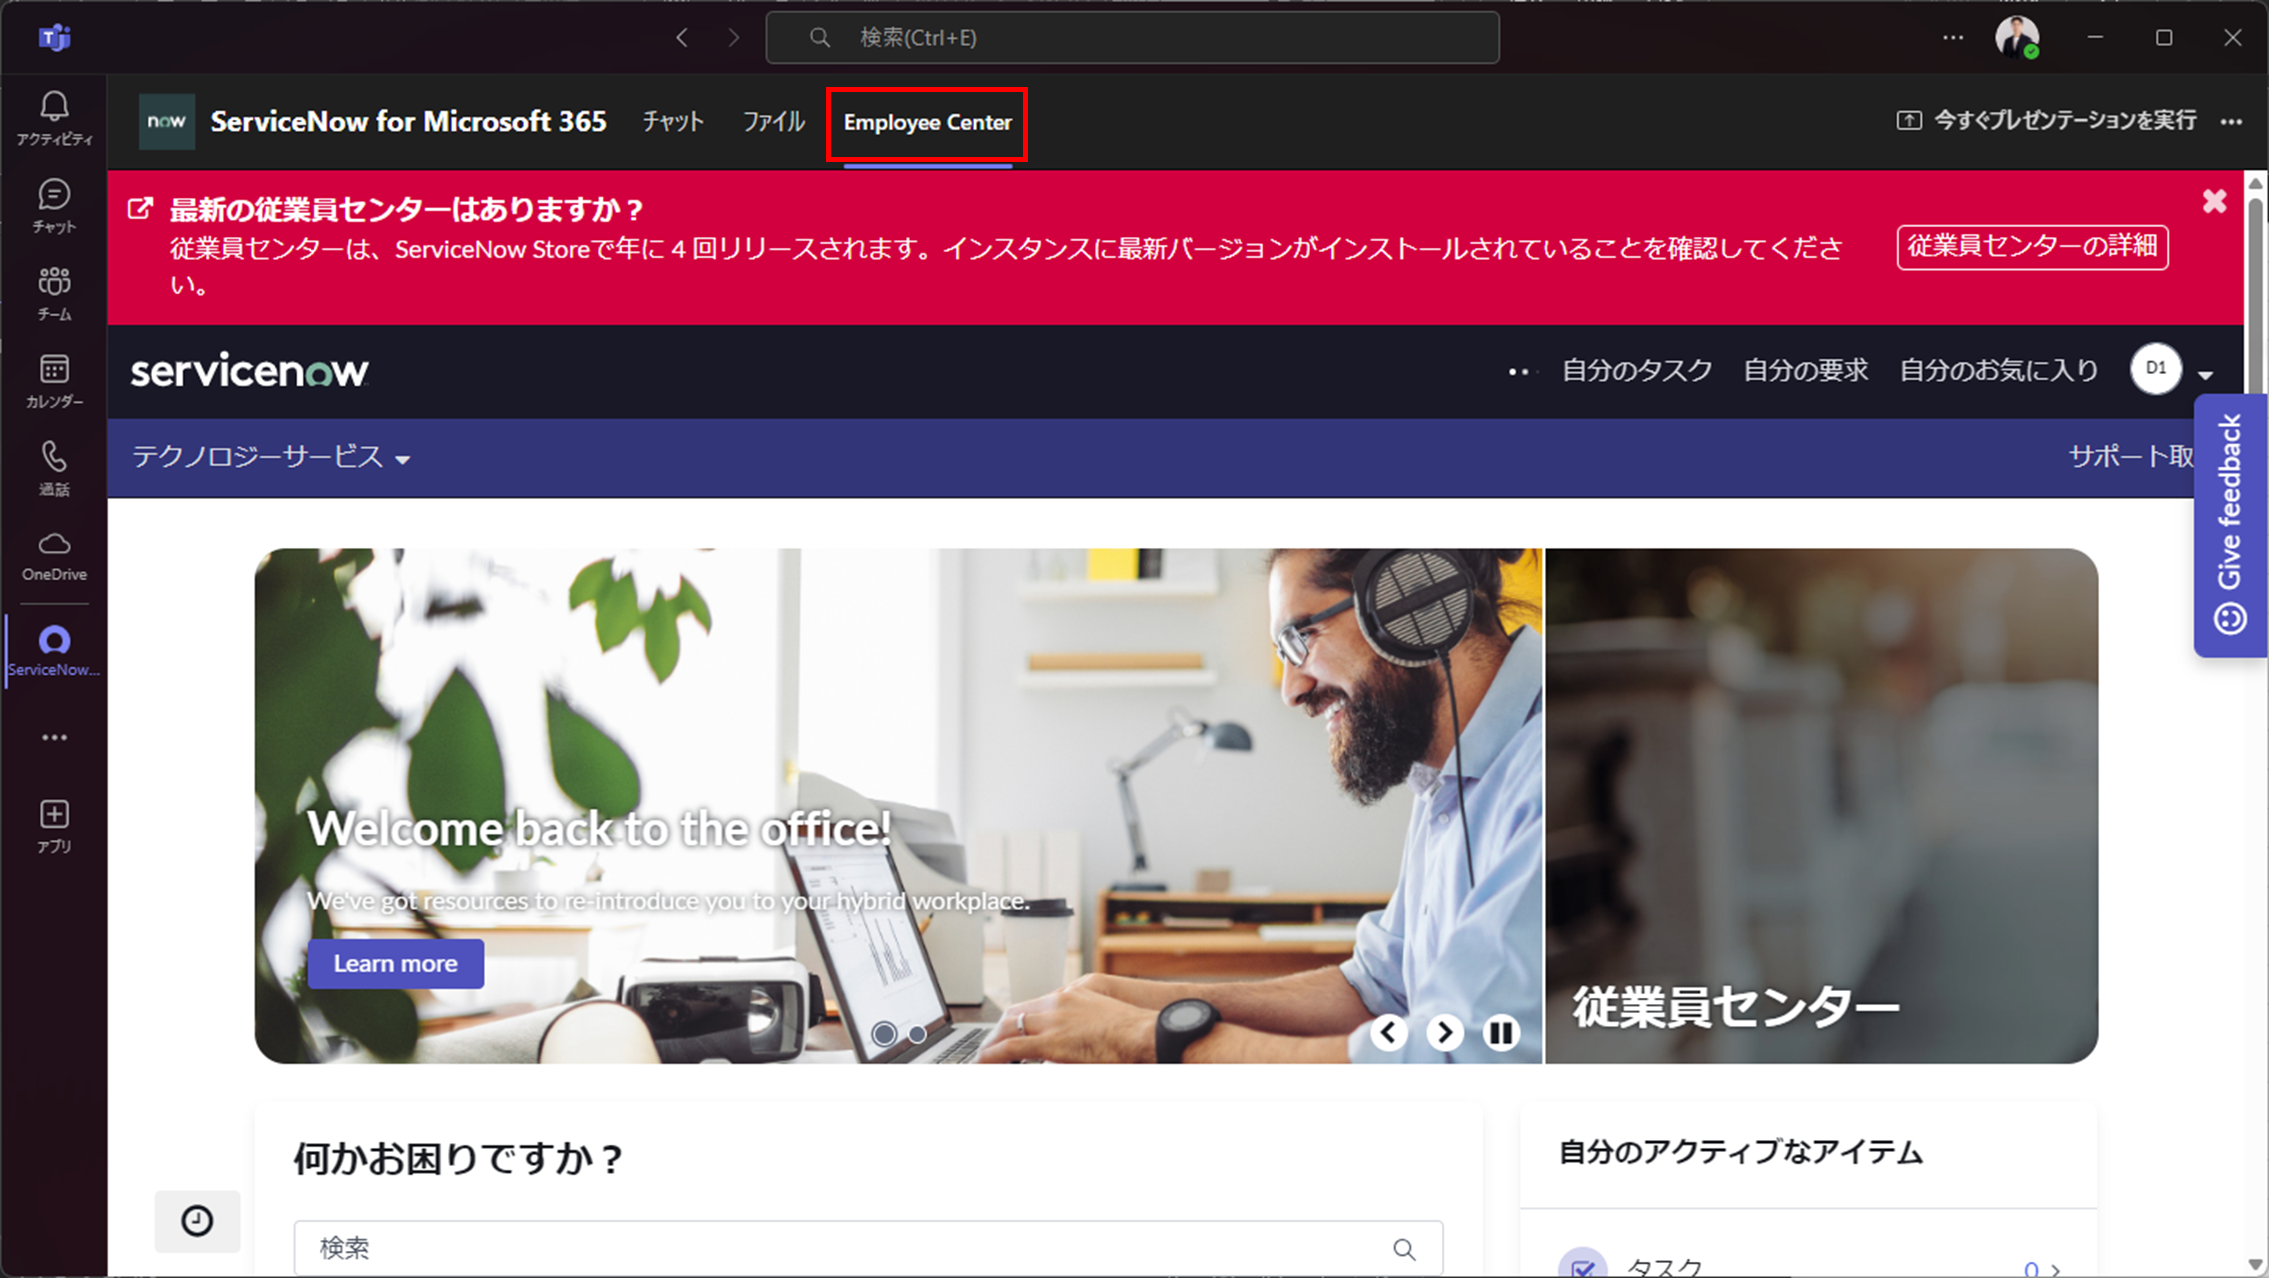Switch to the ファイル tab
This screenshot has height=1278, width=2269.
click(x=772, y=120)
